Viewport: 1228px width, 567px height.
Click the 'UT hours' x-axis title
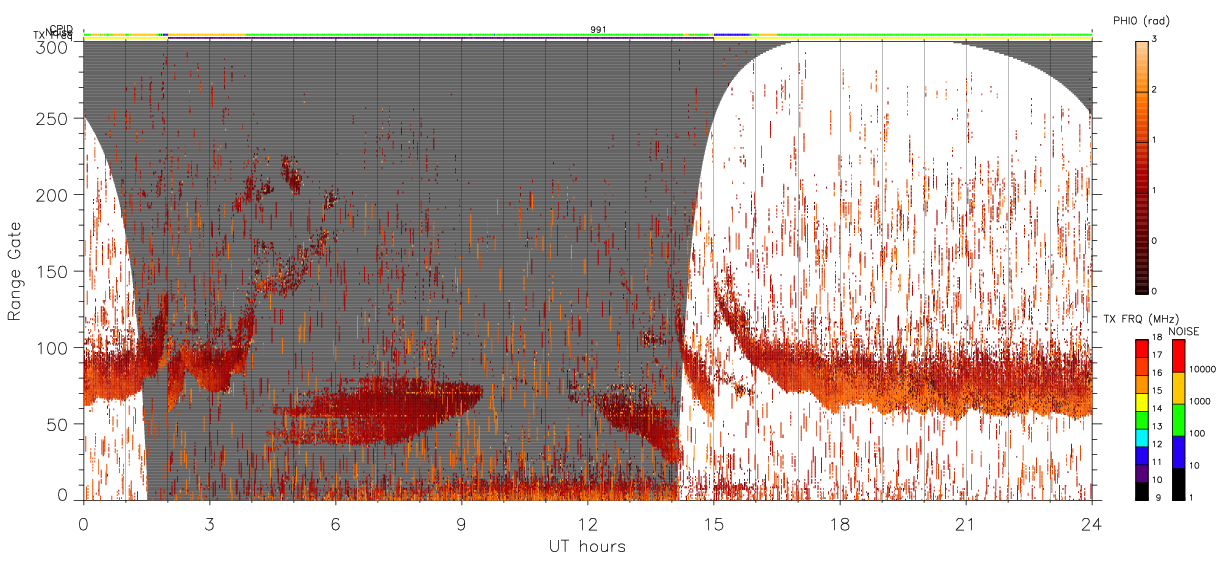587,547
